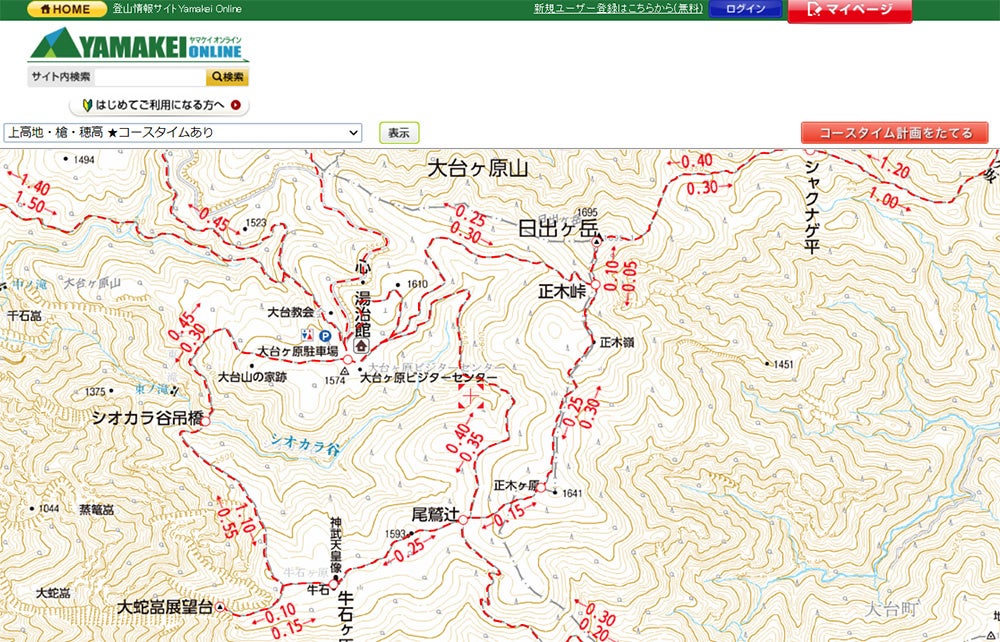Click the 大台山の家跡 label
The image size is (1000, 642).
pyautogui.click(x=253, y=377)
